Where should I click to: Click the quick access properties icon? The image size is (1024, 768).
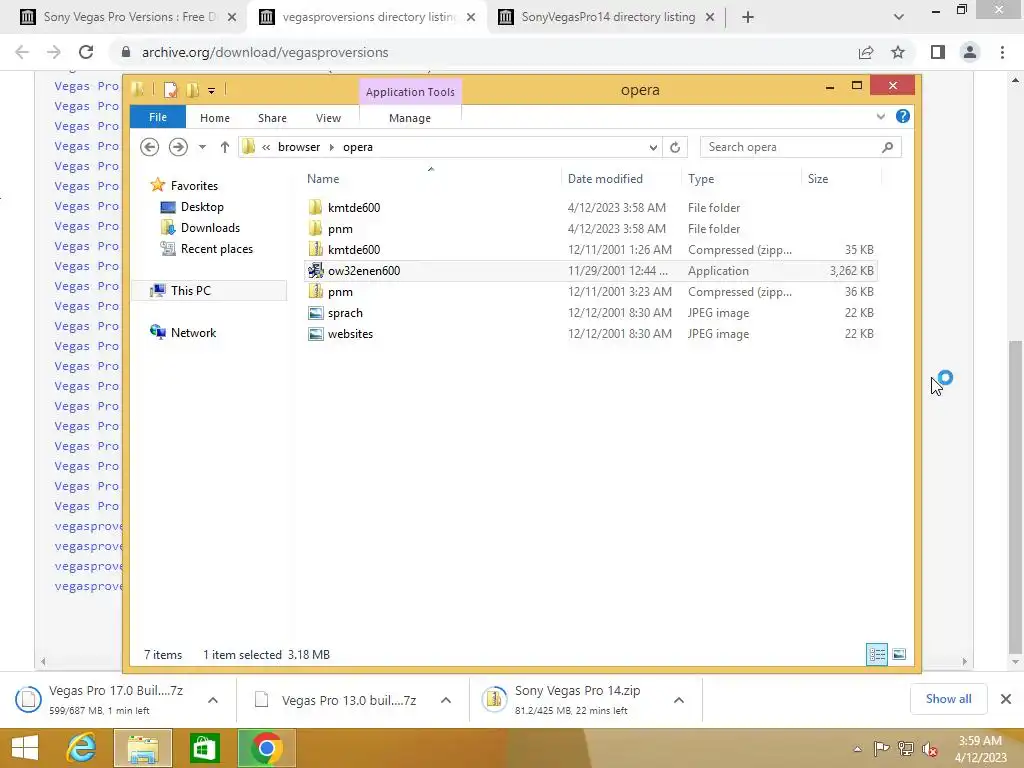tap(170, 89)
